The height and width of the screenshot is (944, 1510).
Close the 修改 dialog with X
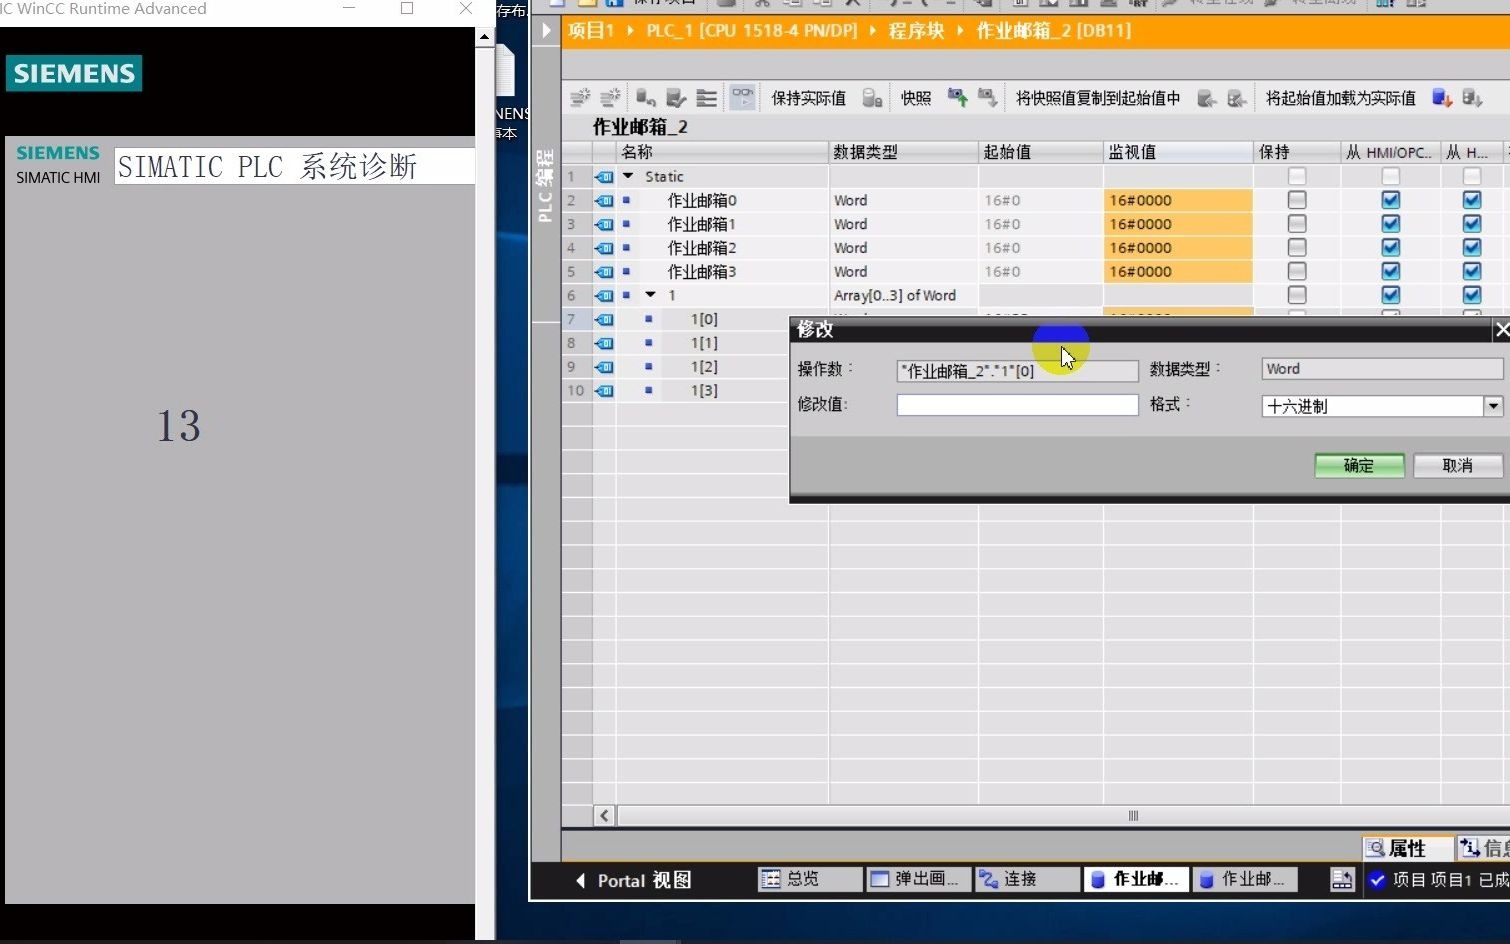click(1501, 329)
